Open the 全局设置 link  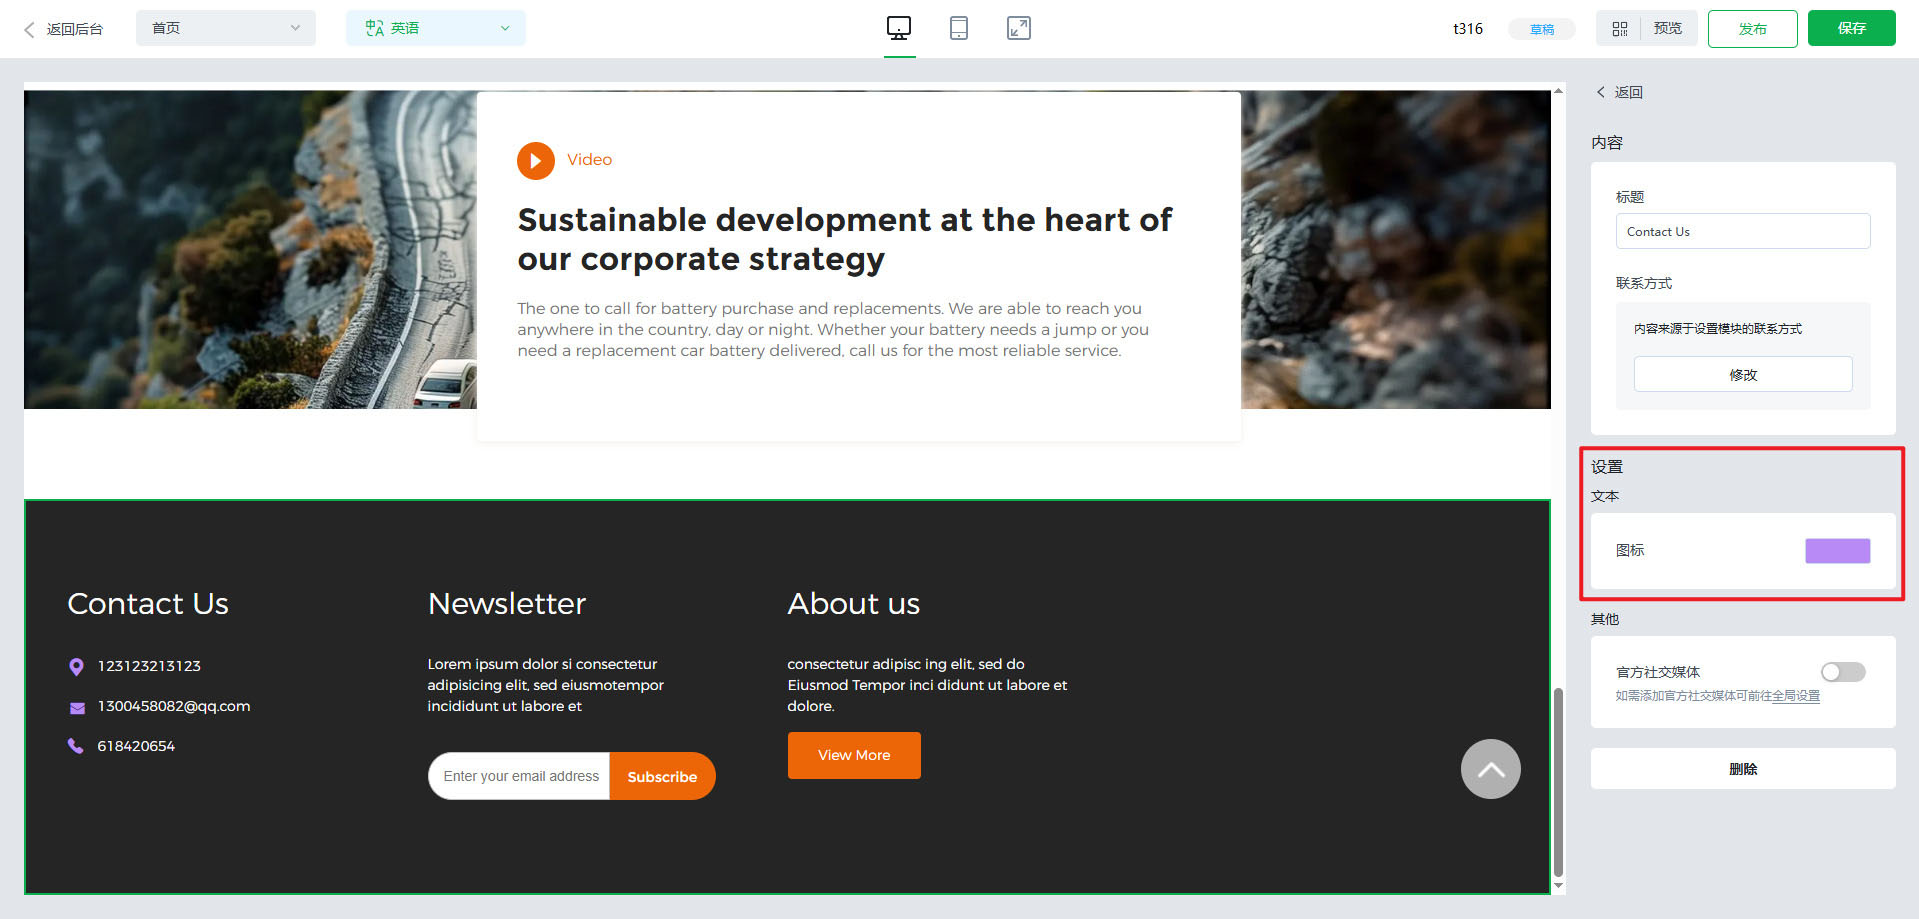[x=1795, y=696]
